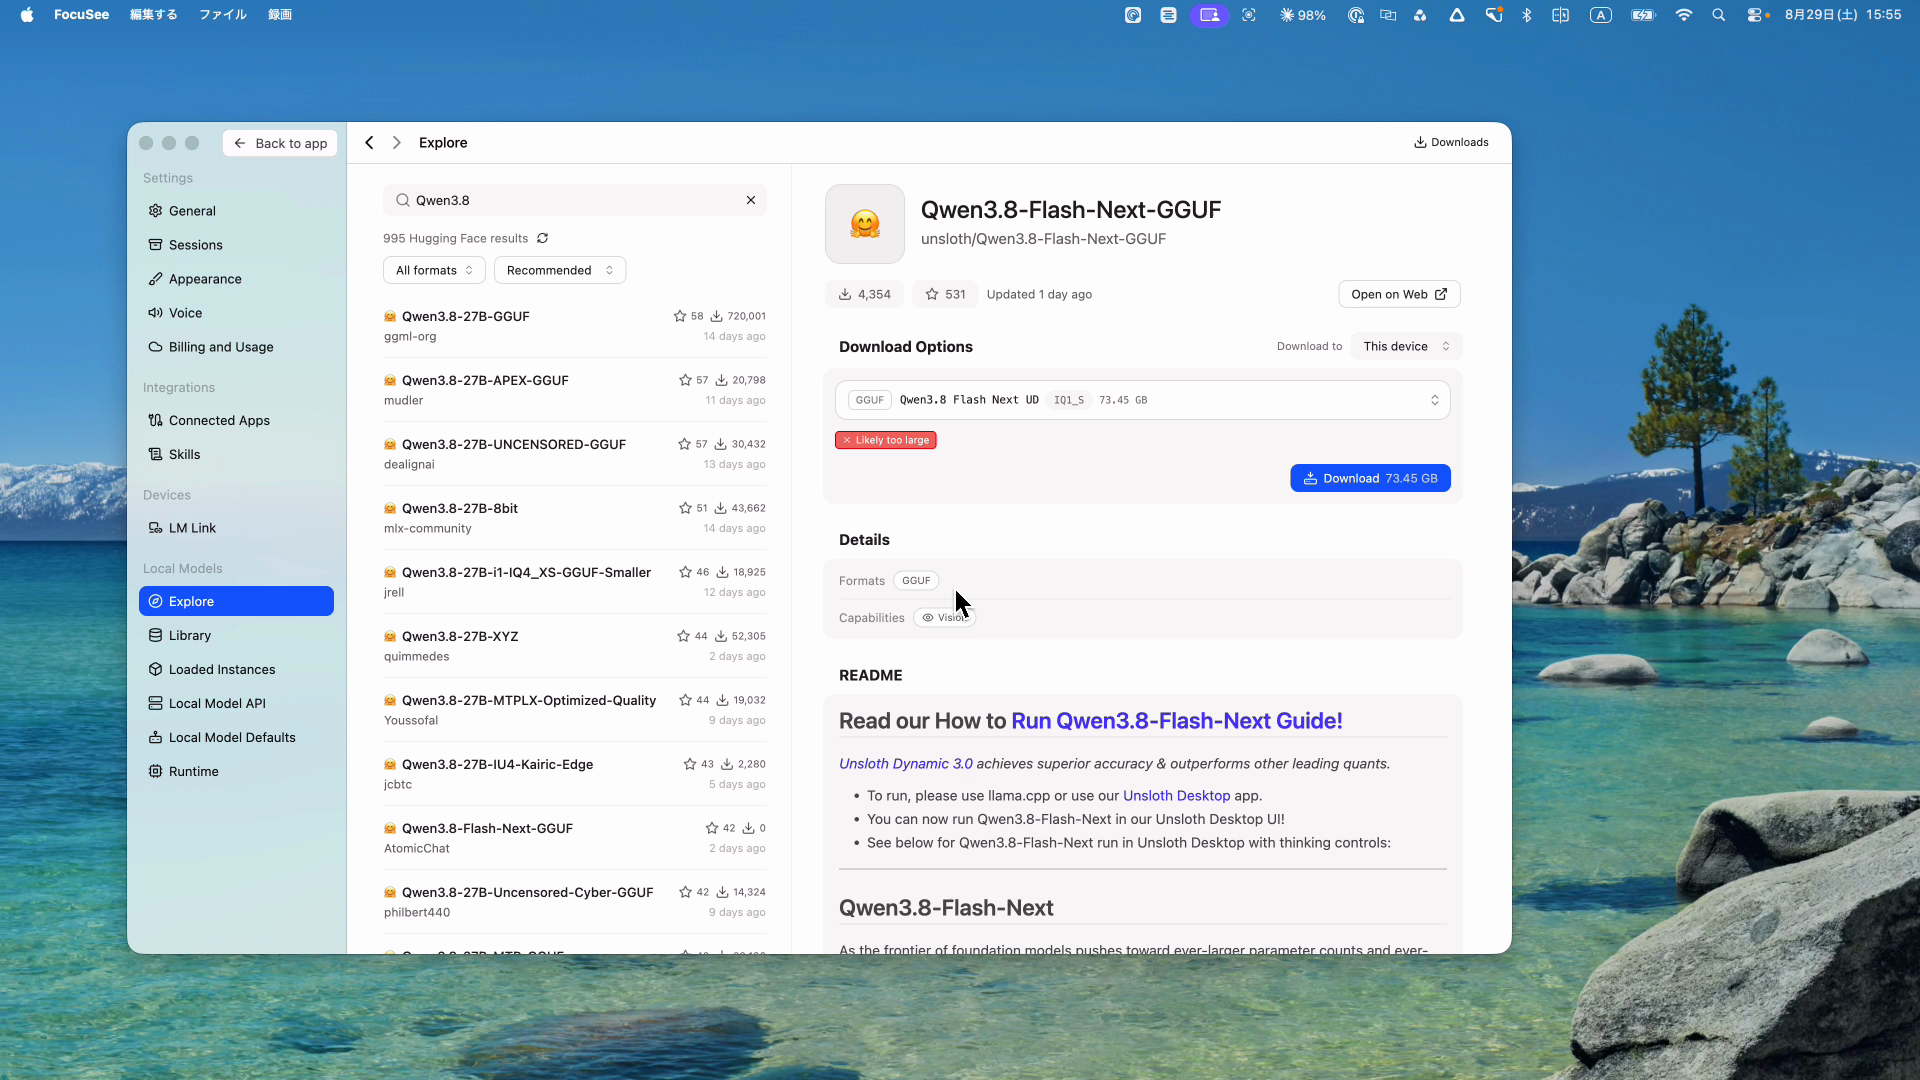This screenshot has width=1920, height=1080.
Task: Open Sessions settings
Action: pyautogui.click(x=236, y=245)
